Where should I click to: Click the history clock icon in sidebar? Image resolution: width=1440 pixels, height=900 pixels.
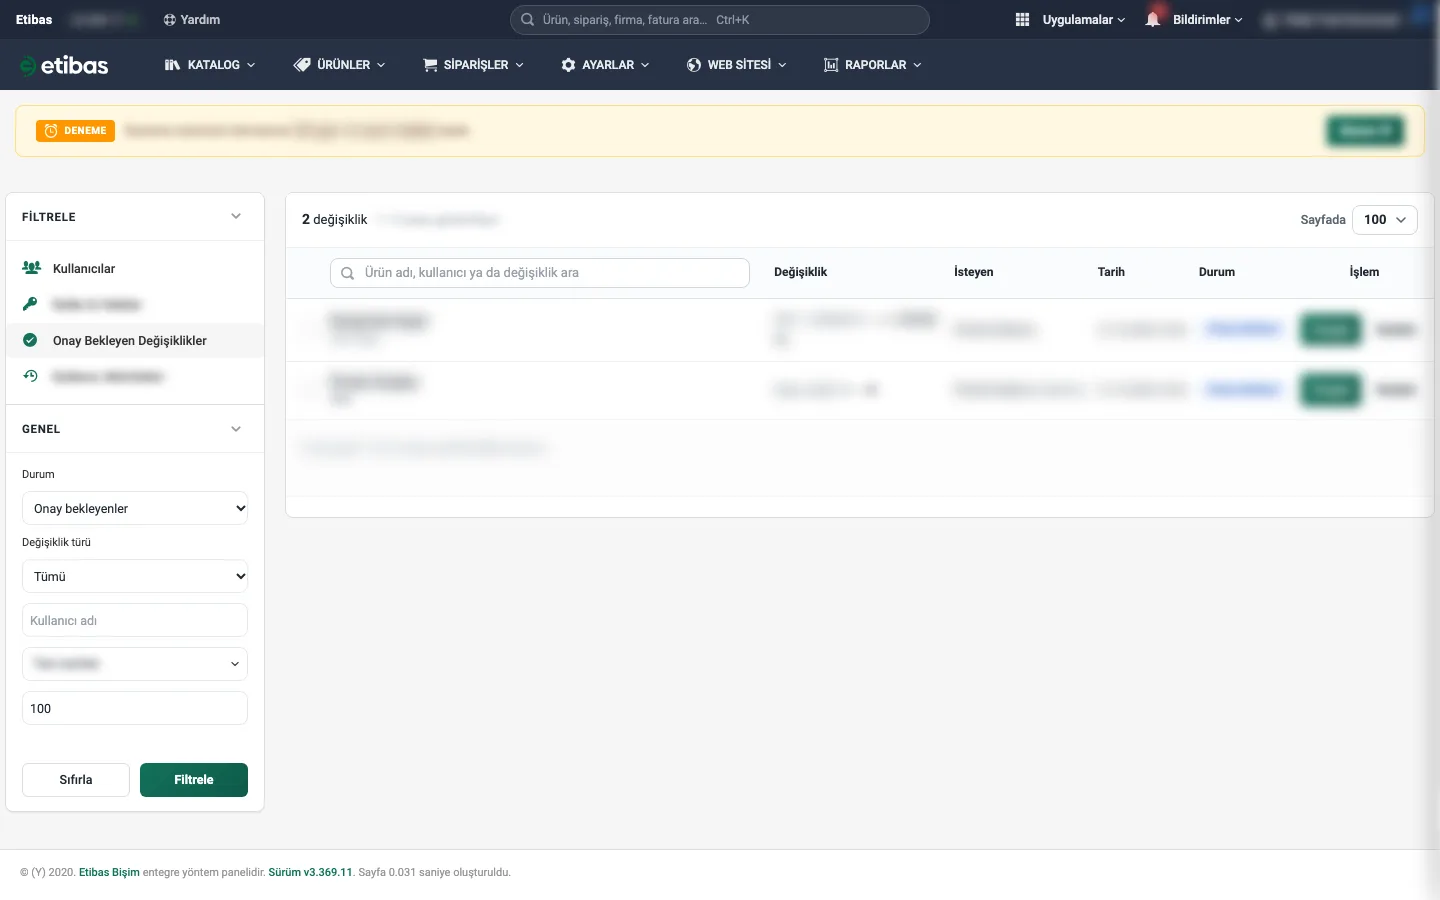coord(30,376)
